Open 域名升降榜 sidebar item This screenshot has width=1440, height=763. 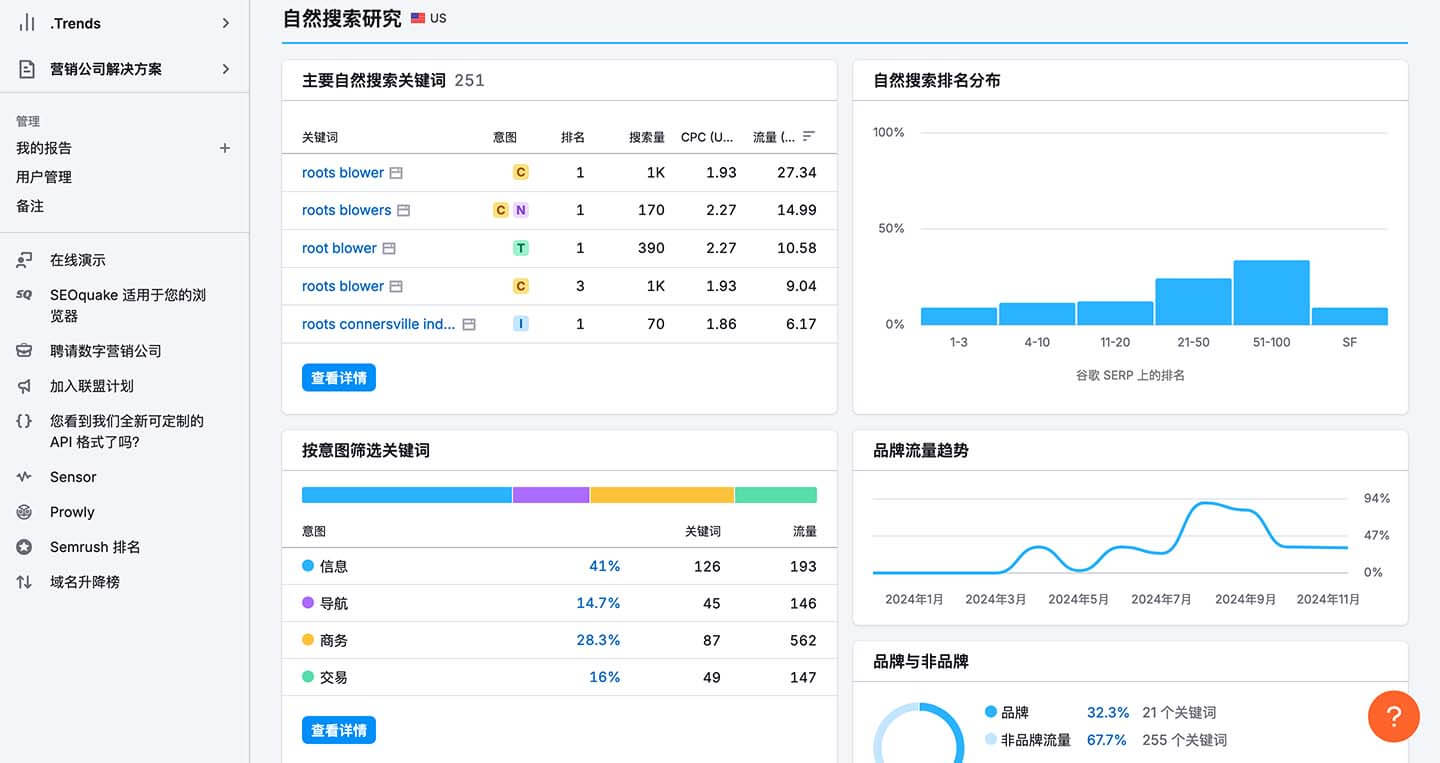[85, 582]
